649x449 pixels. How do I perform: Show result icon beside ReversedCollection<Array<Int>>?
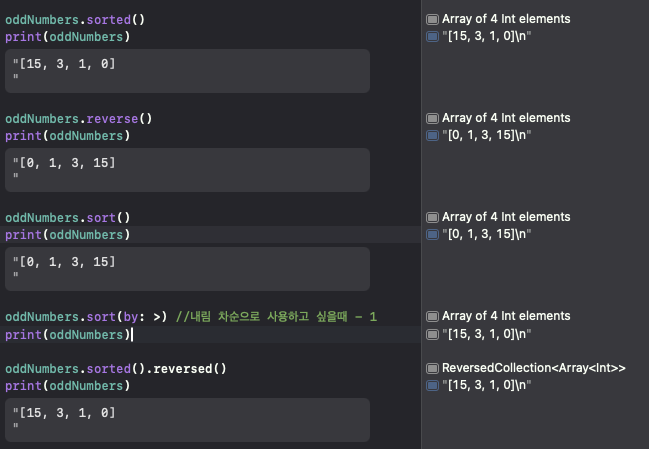432,368
